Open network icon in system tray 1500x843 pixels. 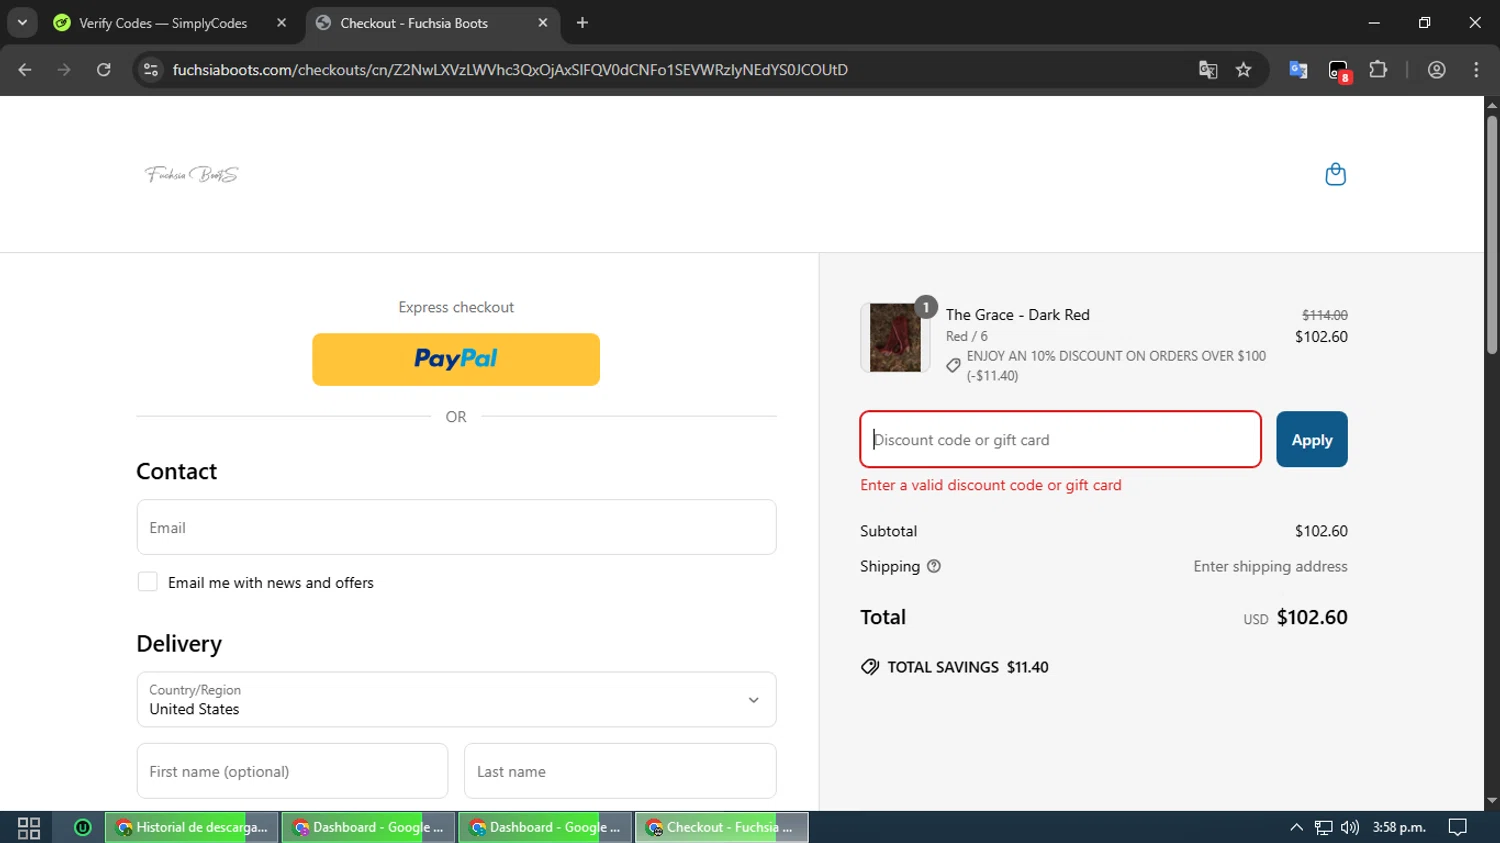click(x=1323, y=827)
